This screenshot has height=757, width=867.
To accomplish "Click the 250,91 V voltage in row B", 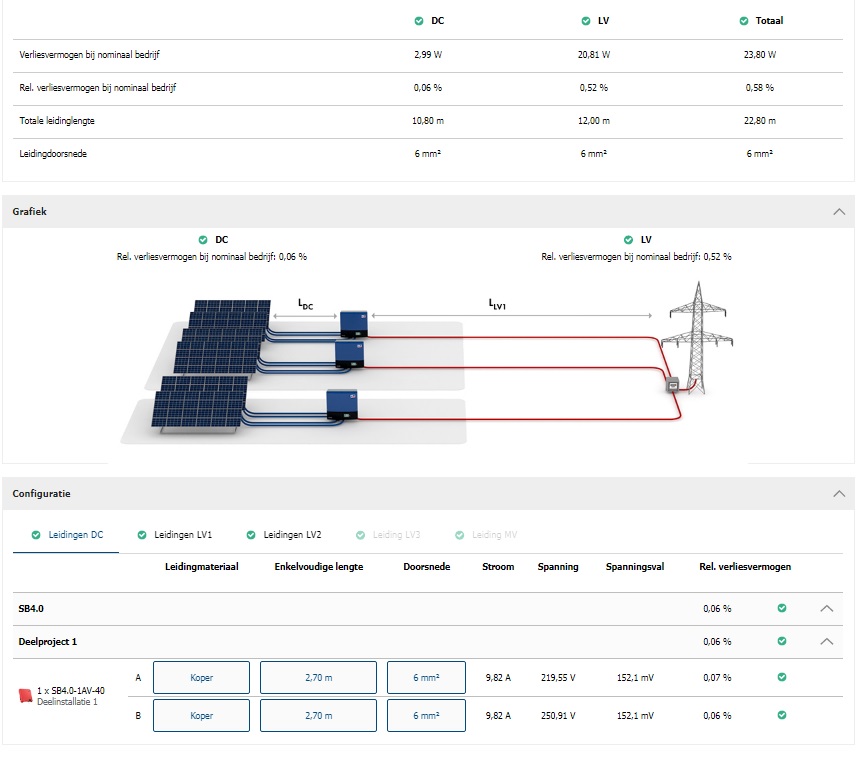I will click(558, 716).
